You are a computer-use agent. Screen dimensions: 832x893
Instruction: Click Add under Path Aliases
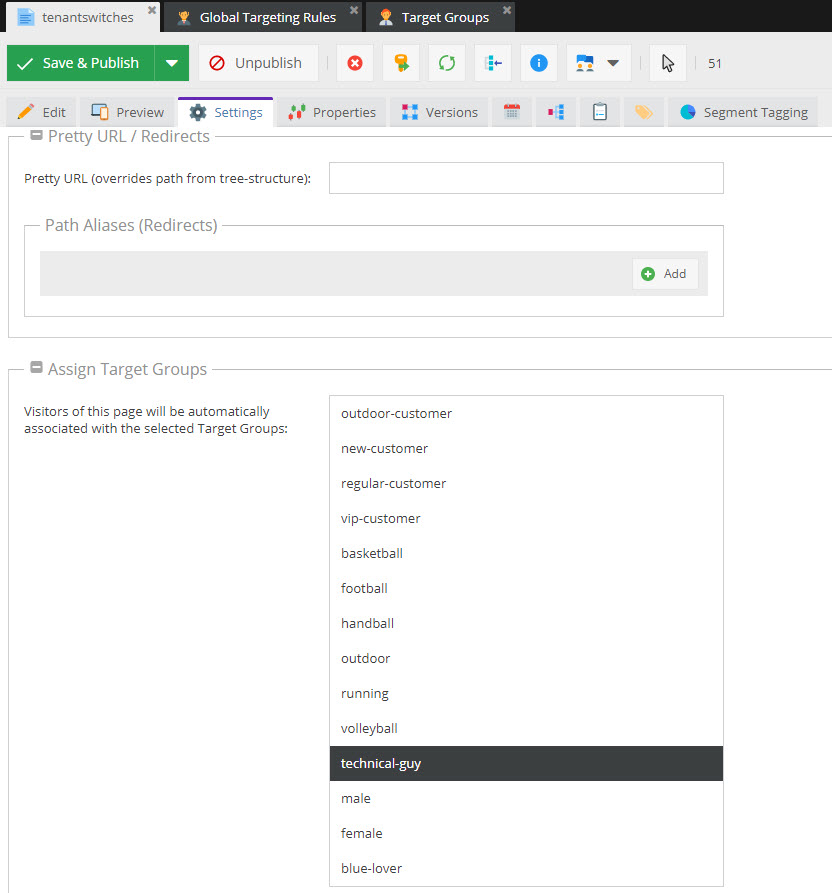[665, 274]
